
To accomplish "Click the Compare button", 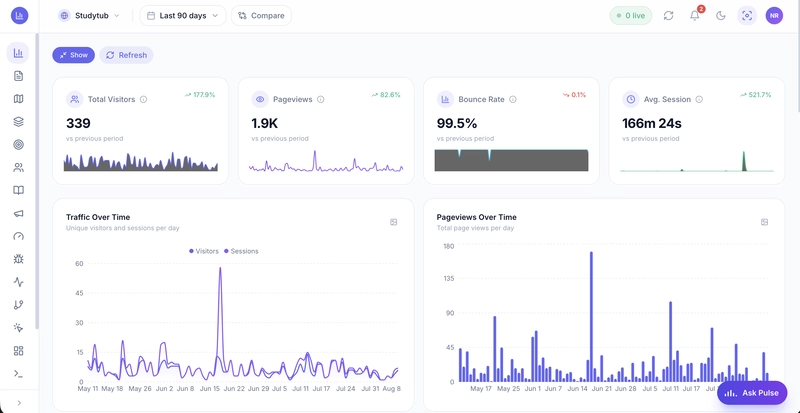I will (261, 16).
